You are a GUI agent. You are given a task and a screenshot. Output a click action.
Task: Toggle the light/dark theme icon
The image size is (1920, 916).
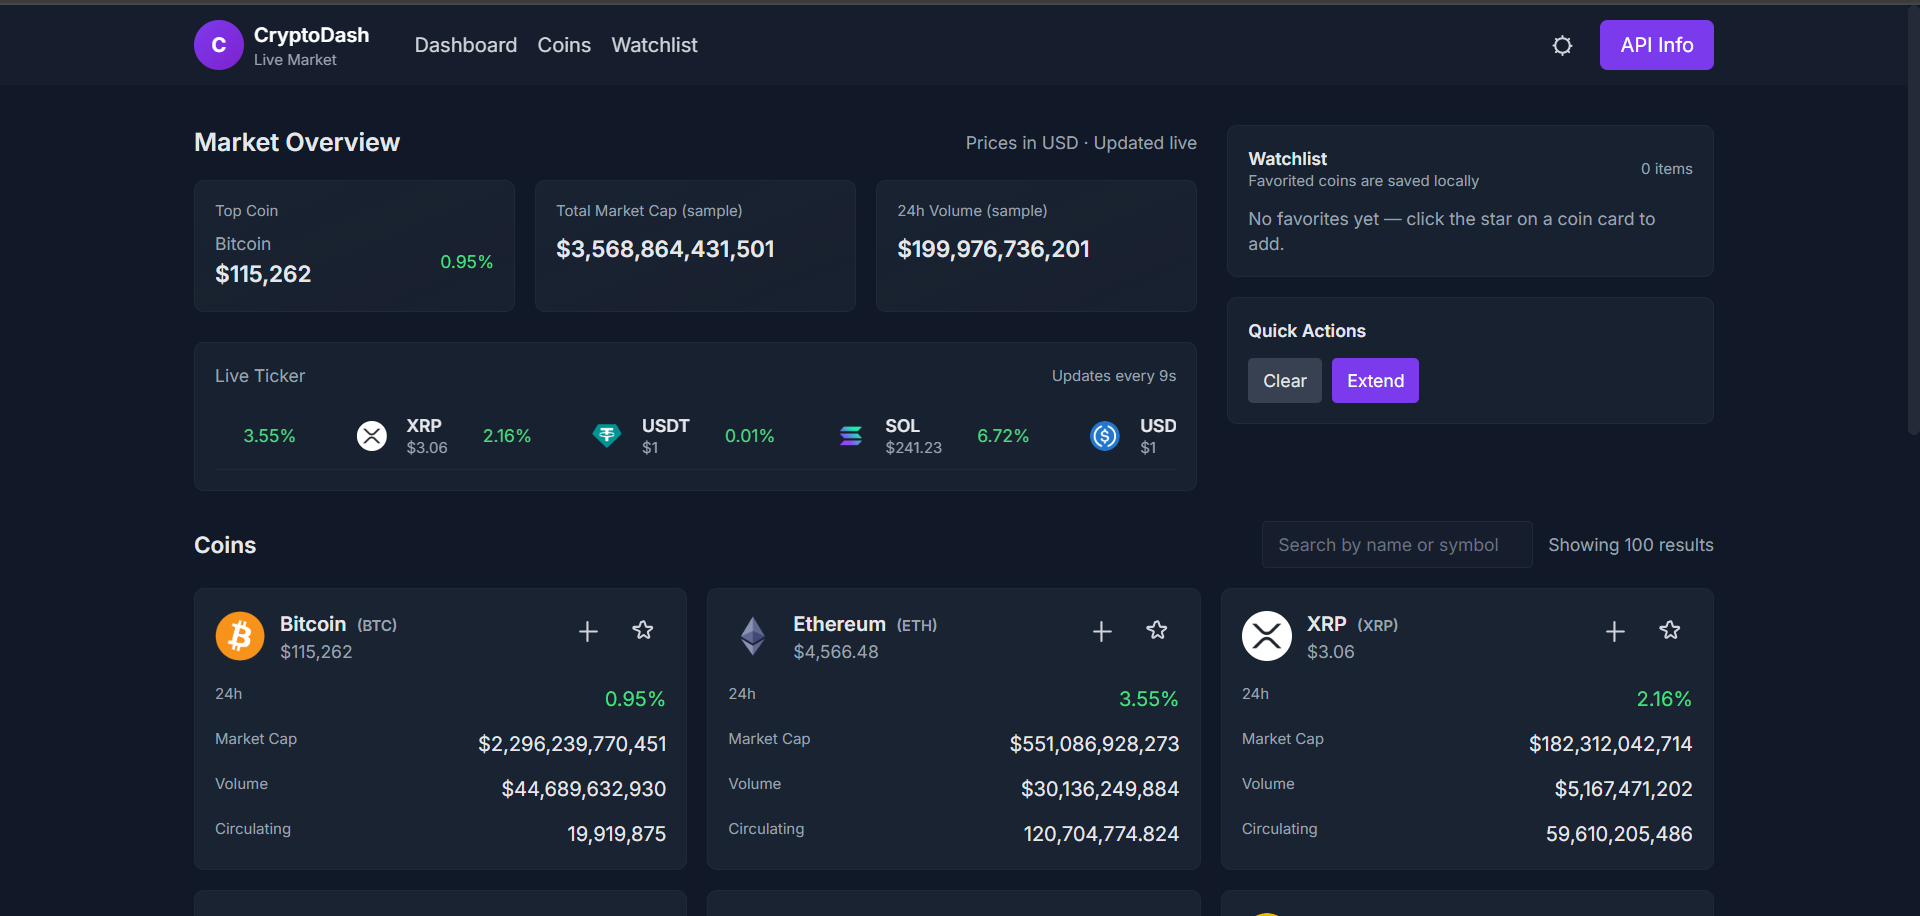point(1562,46)
